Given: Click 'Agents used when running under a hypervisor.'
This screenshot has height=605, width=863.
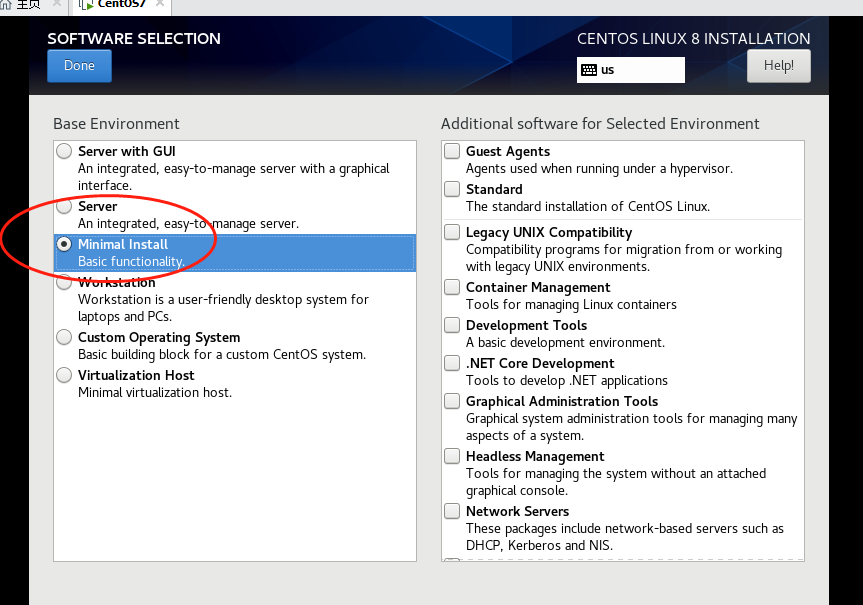Looking at the screenshot, I should (x=599, y=168).
